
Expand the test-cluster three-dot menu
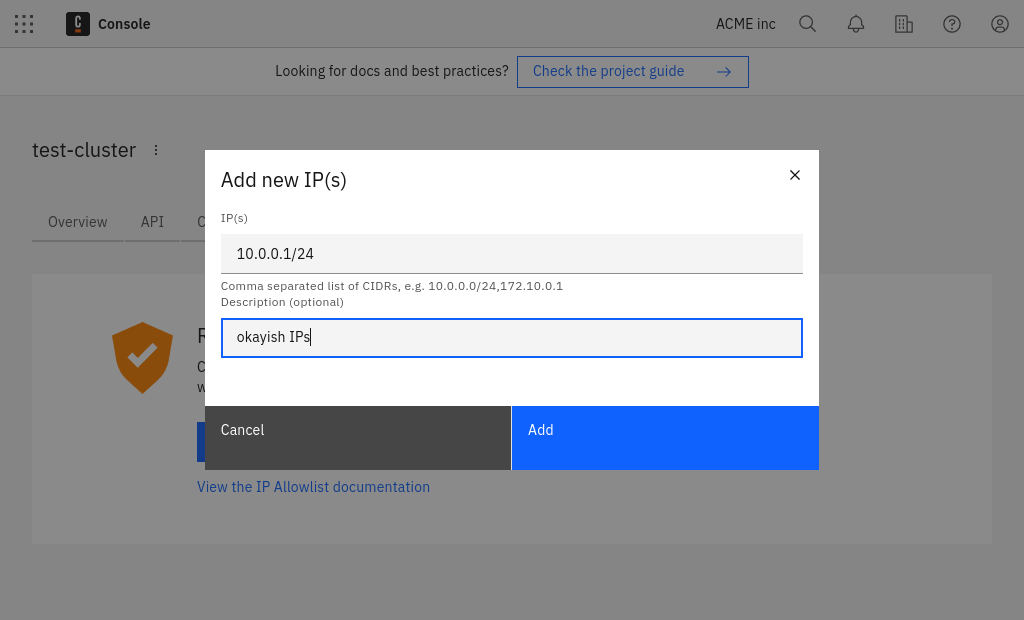tap(156, 150)
